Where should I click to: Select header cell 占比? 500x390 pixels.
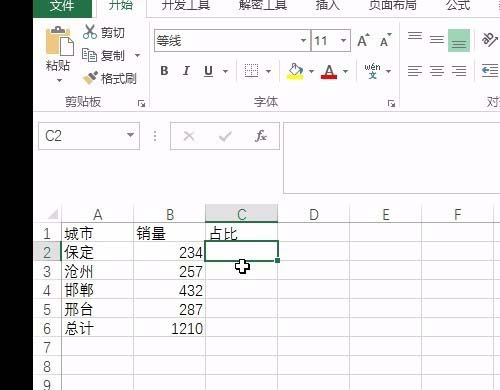(x=242, y=233)
